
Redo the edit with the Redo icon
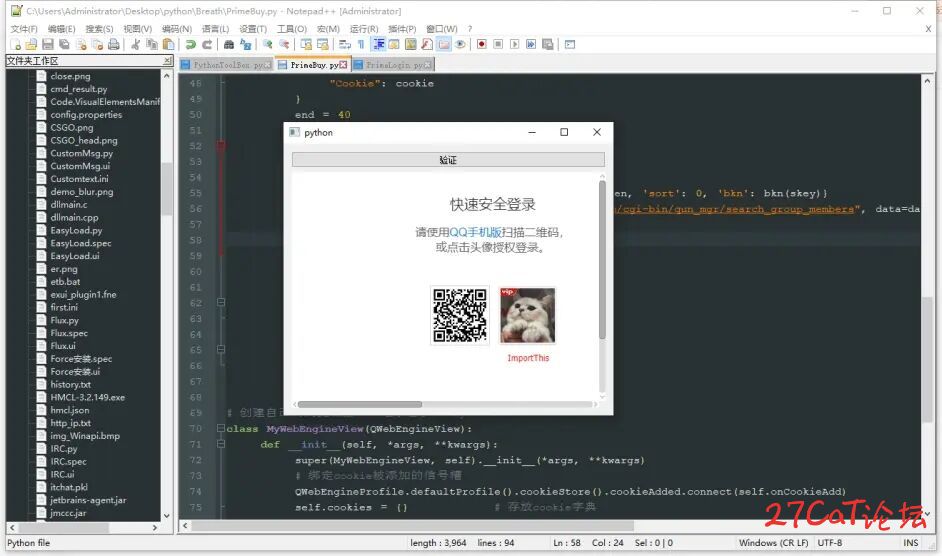207,44
